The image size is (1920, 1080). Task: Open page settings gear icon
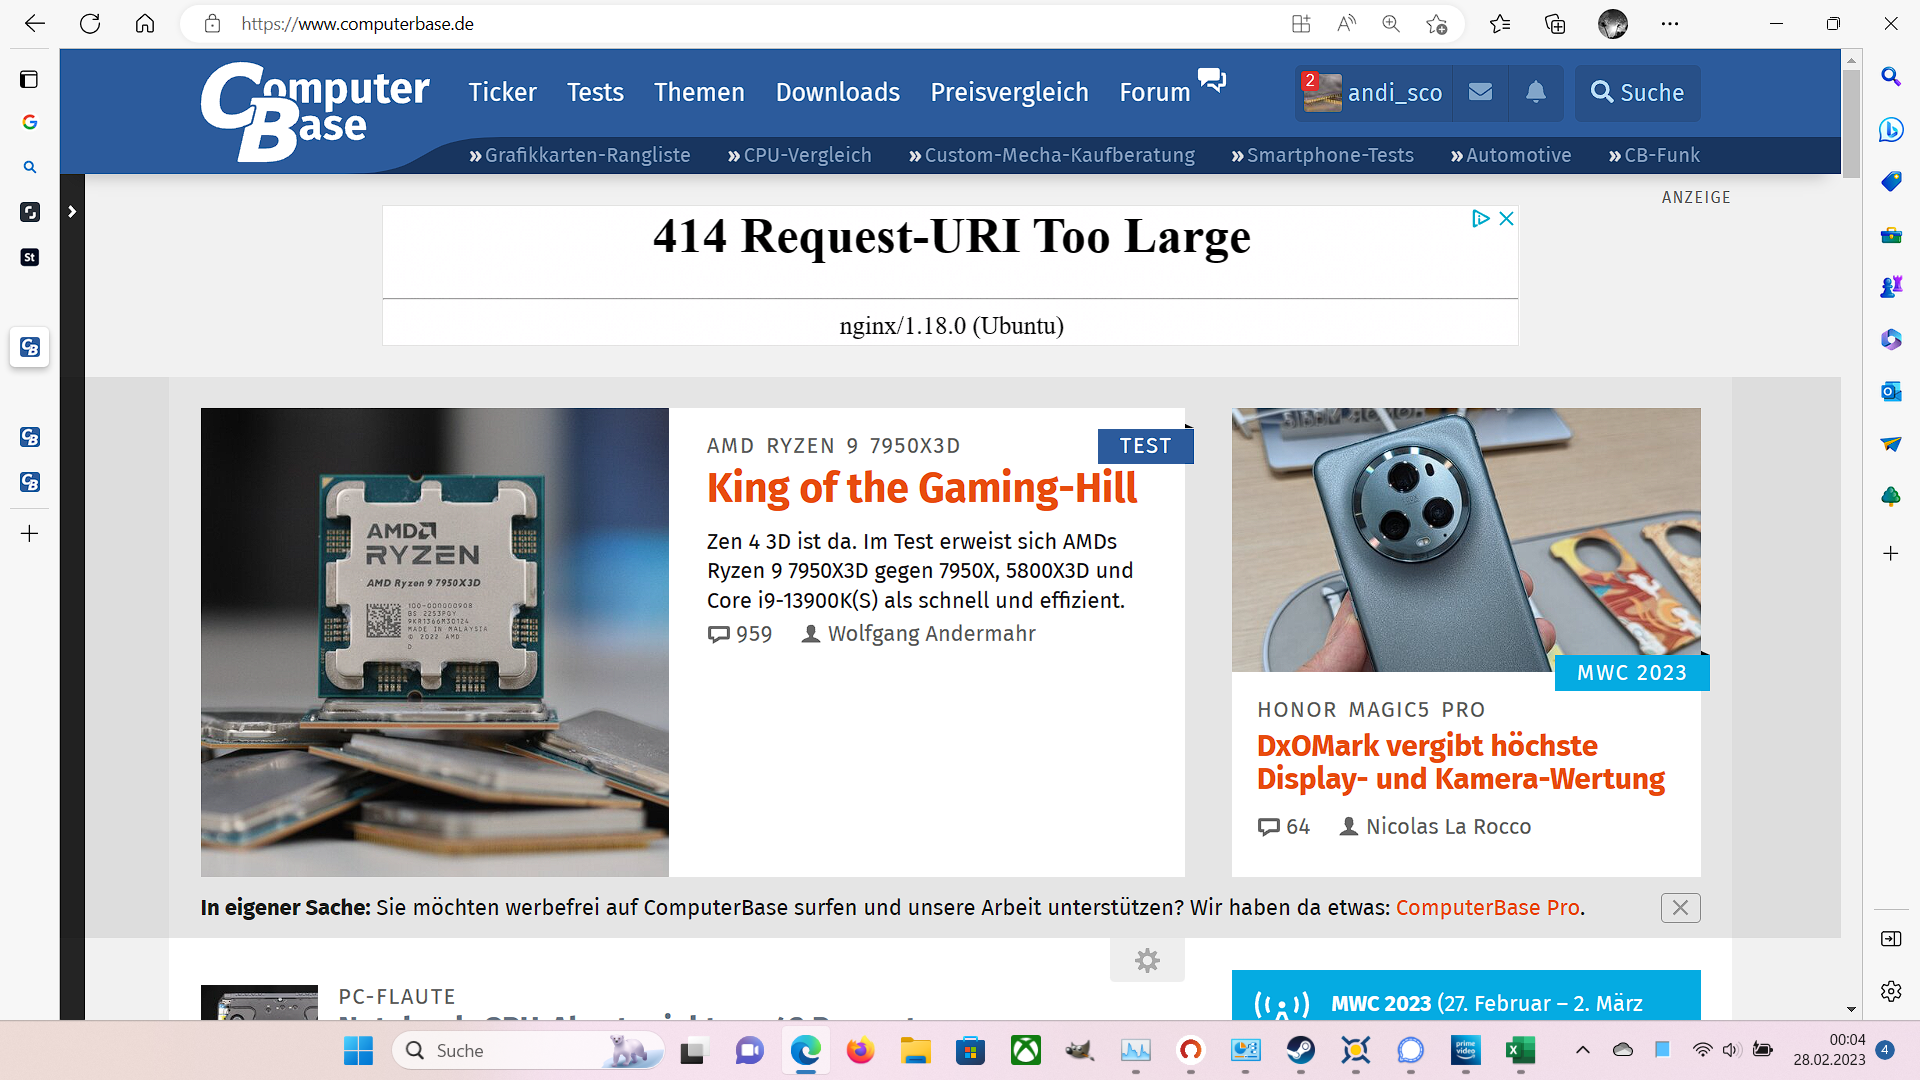pos(1147,961)
